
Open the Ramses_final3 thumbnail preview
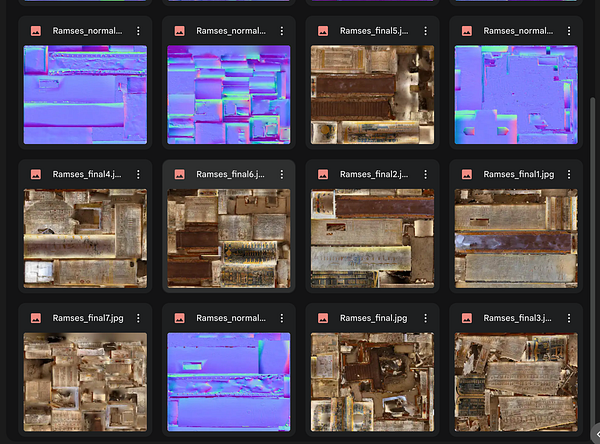[x=516, y=382]
